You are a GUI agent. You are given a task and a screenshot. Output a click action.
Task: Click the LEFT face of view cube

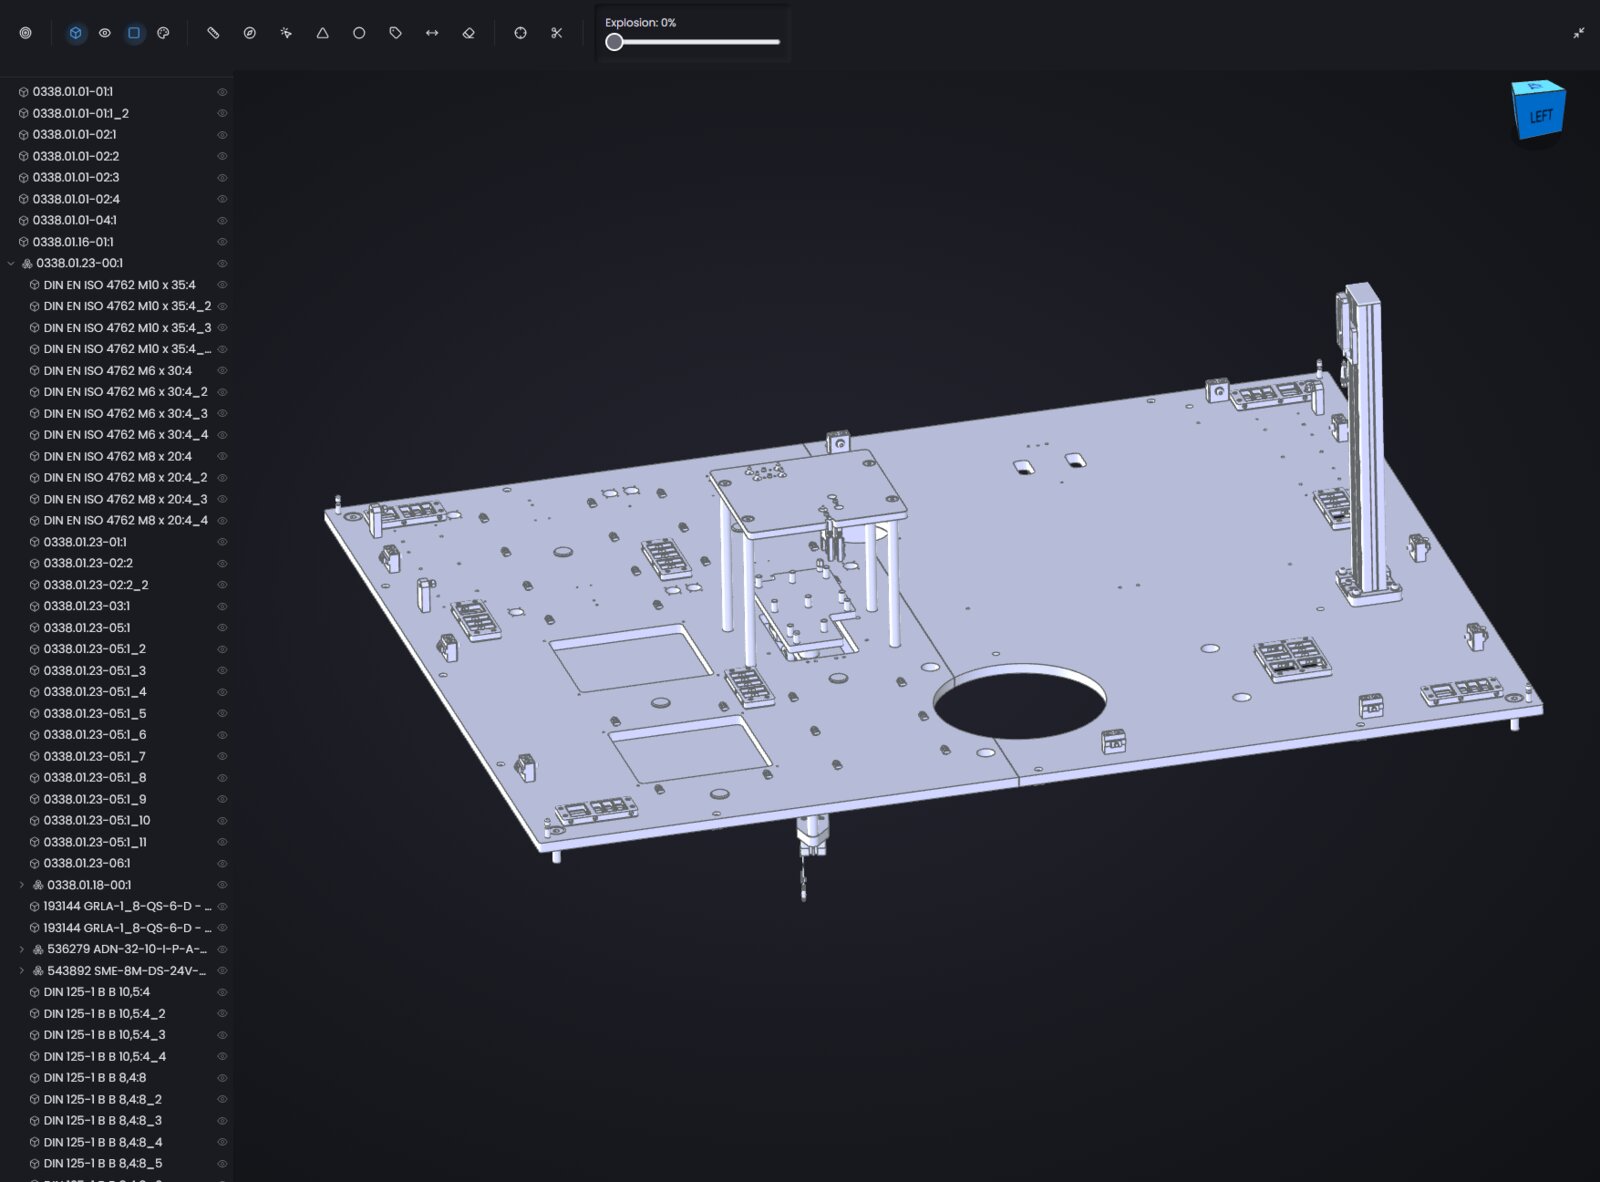1540,115
